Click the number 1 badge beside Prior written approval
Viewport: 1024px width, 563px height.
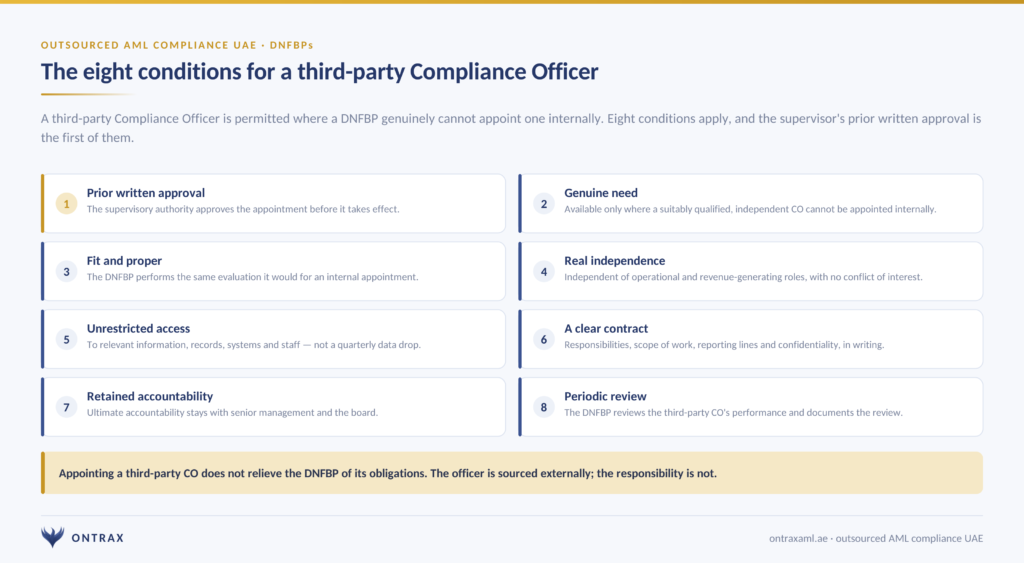coord(66,204)
